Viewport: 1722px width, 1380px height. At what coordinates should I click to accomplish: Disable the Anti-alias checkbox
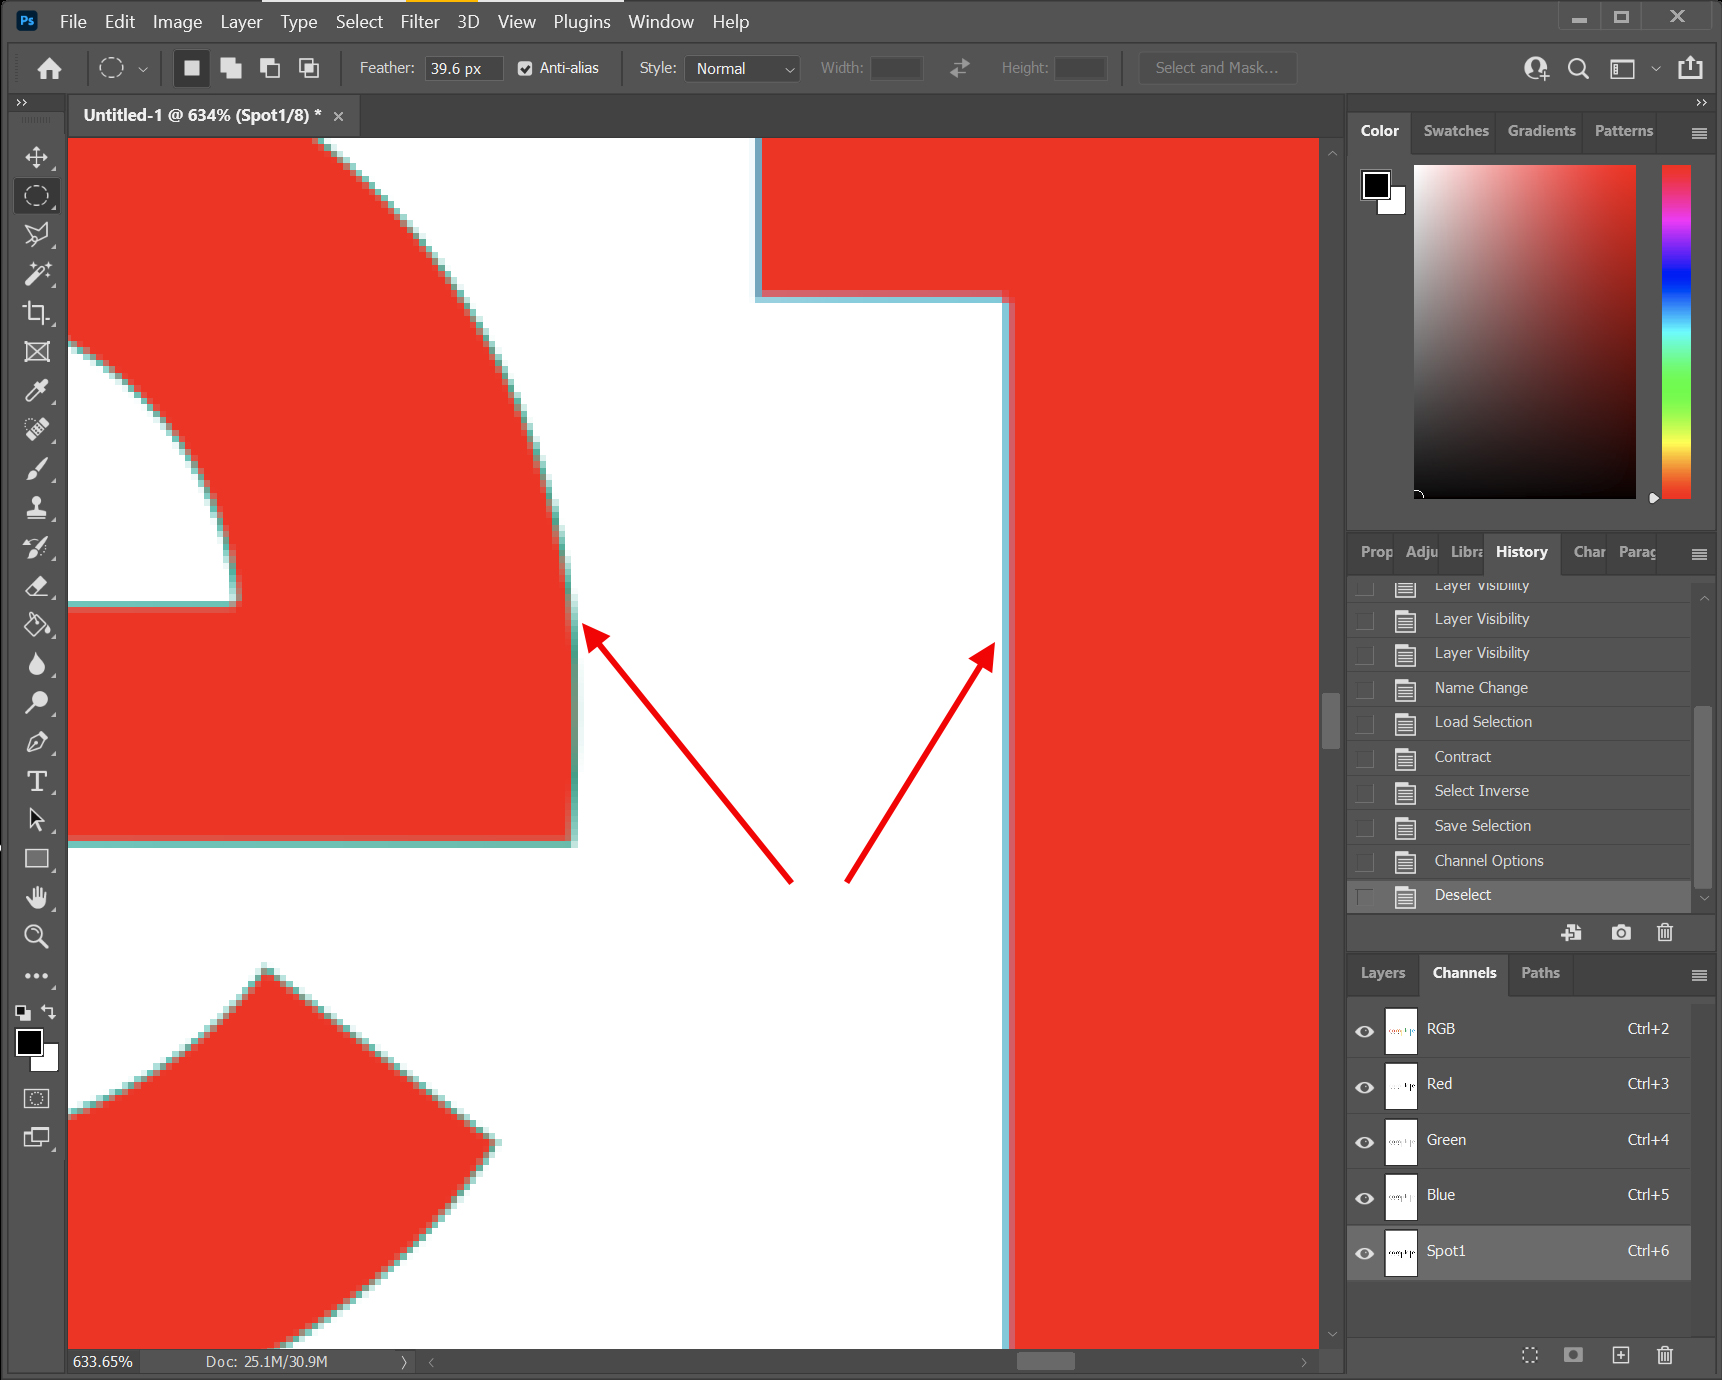pos(525,68)
